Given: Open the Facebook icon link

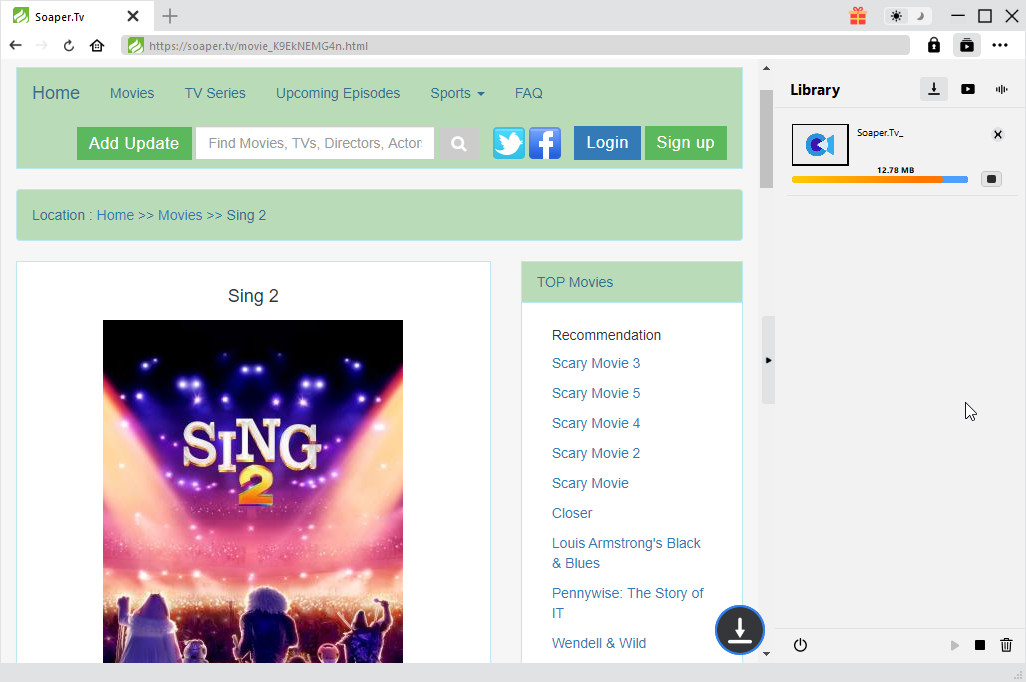Looking at the screenshot, I should [x=544, y=143].
